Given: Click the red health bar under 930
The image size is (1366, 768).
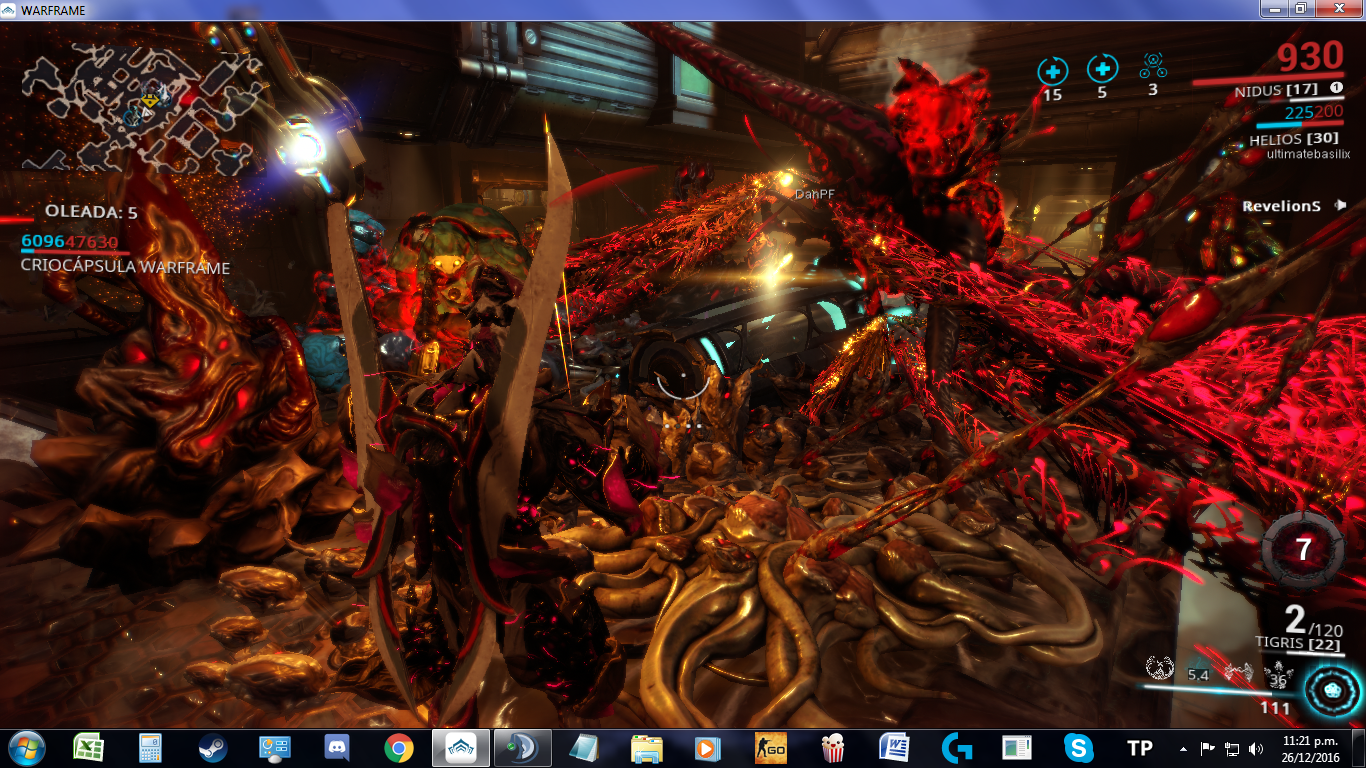Looking at the screenshot, I should 1268,79.
